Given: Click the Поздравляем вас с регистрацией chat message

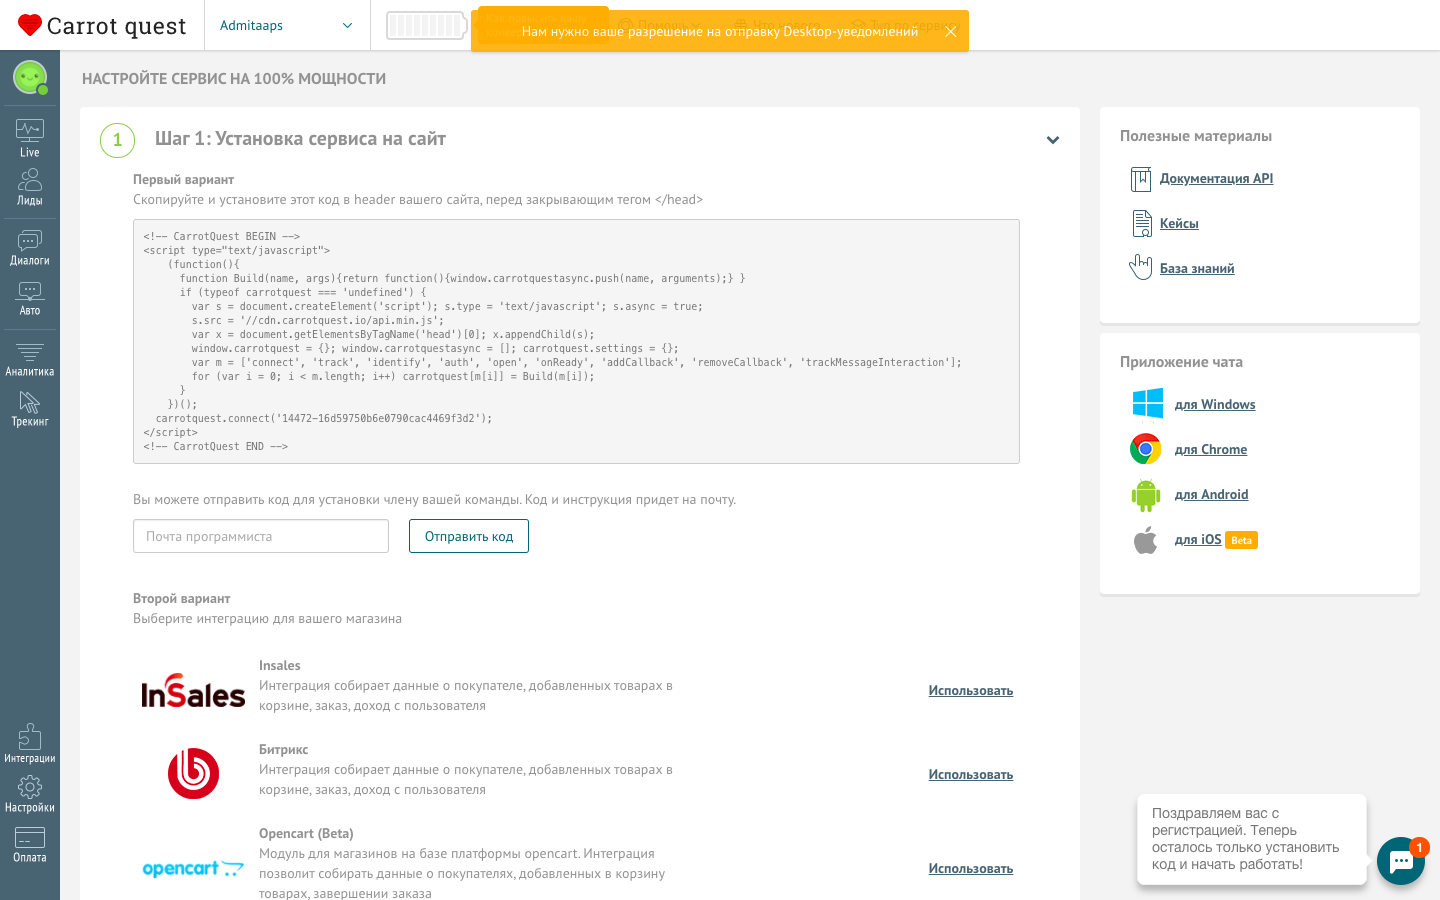Looking at the screenshot, I should tap(1252, 839).
